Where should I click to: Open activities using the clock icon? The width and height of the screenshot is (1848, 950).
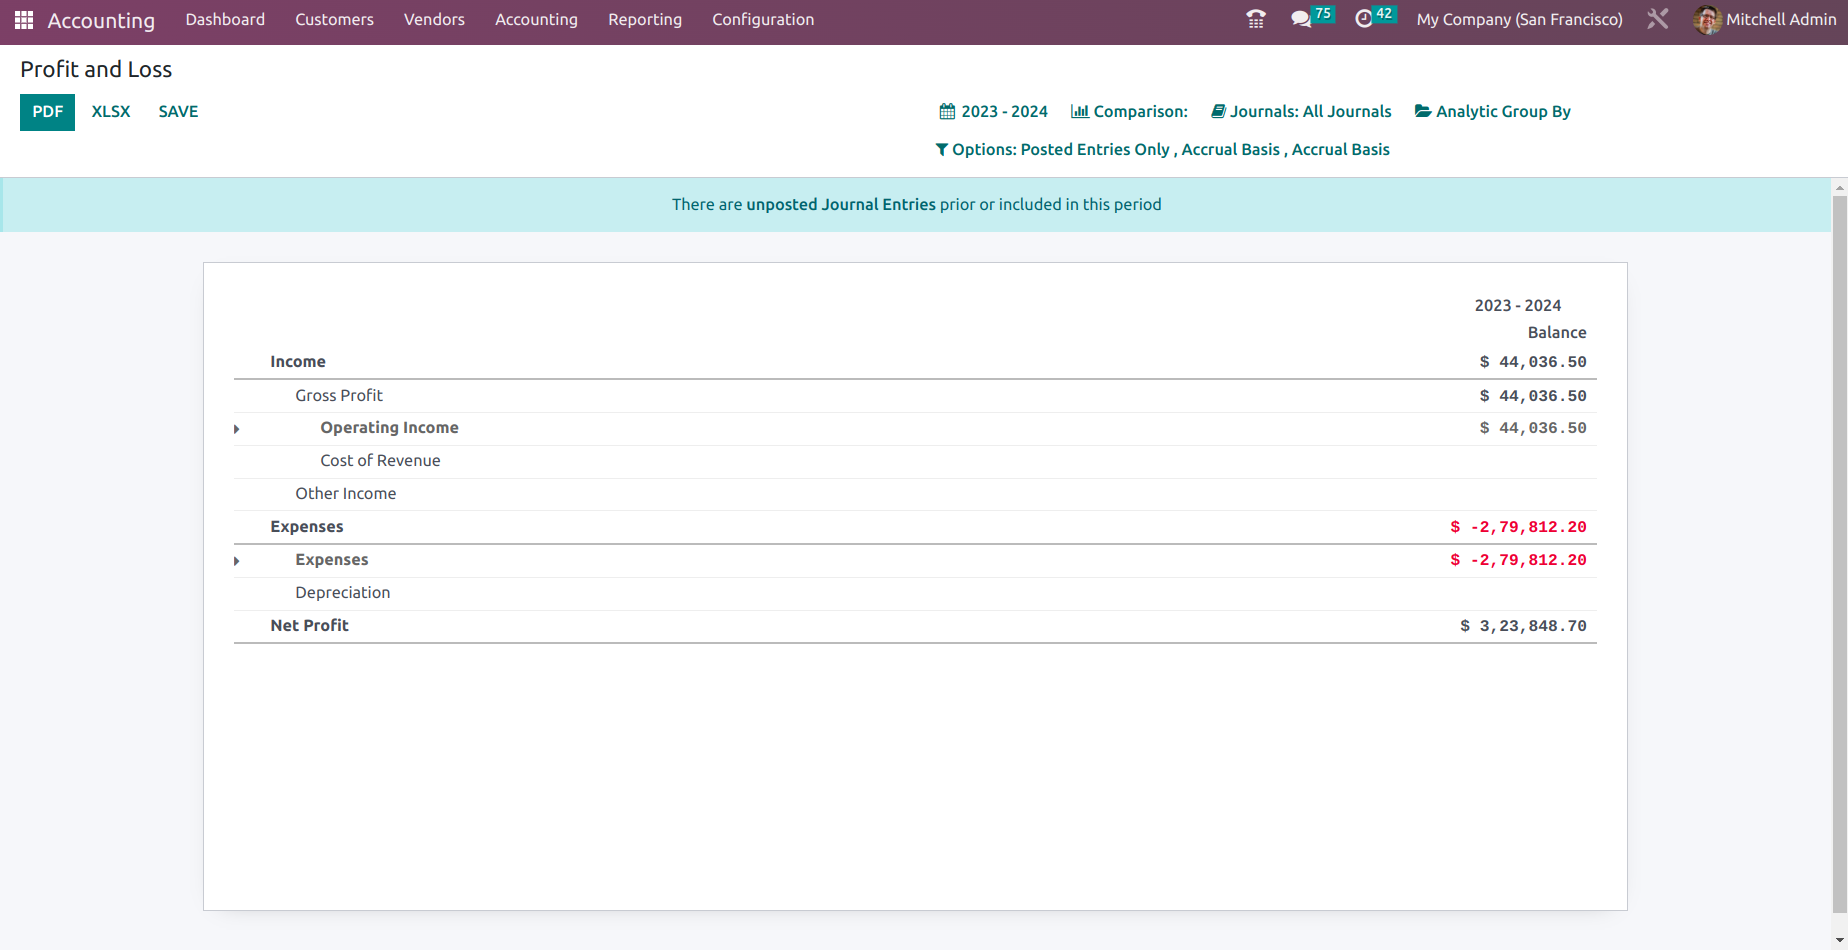coord(1365,19)
